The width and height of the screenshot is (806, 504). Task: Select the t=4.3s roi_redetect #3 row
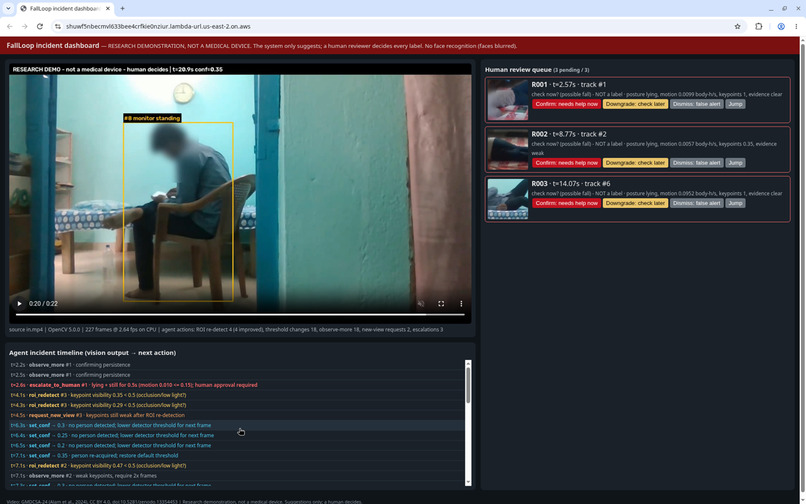pyautogui.click(x=236, y=405)
